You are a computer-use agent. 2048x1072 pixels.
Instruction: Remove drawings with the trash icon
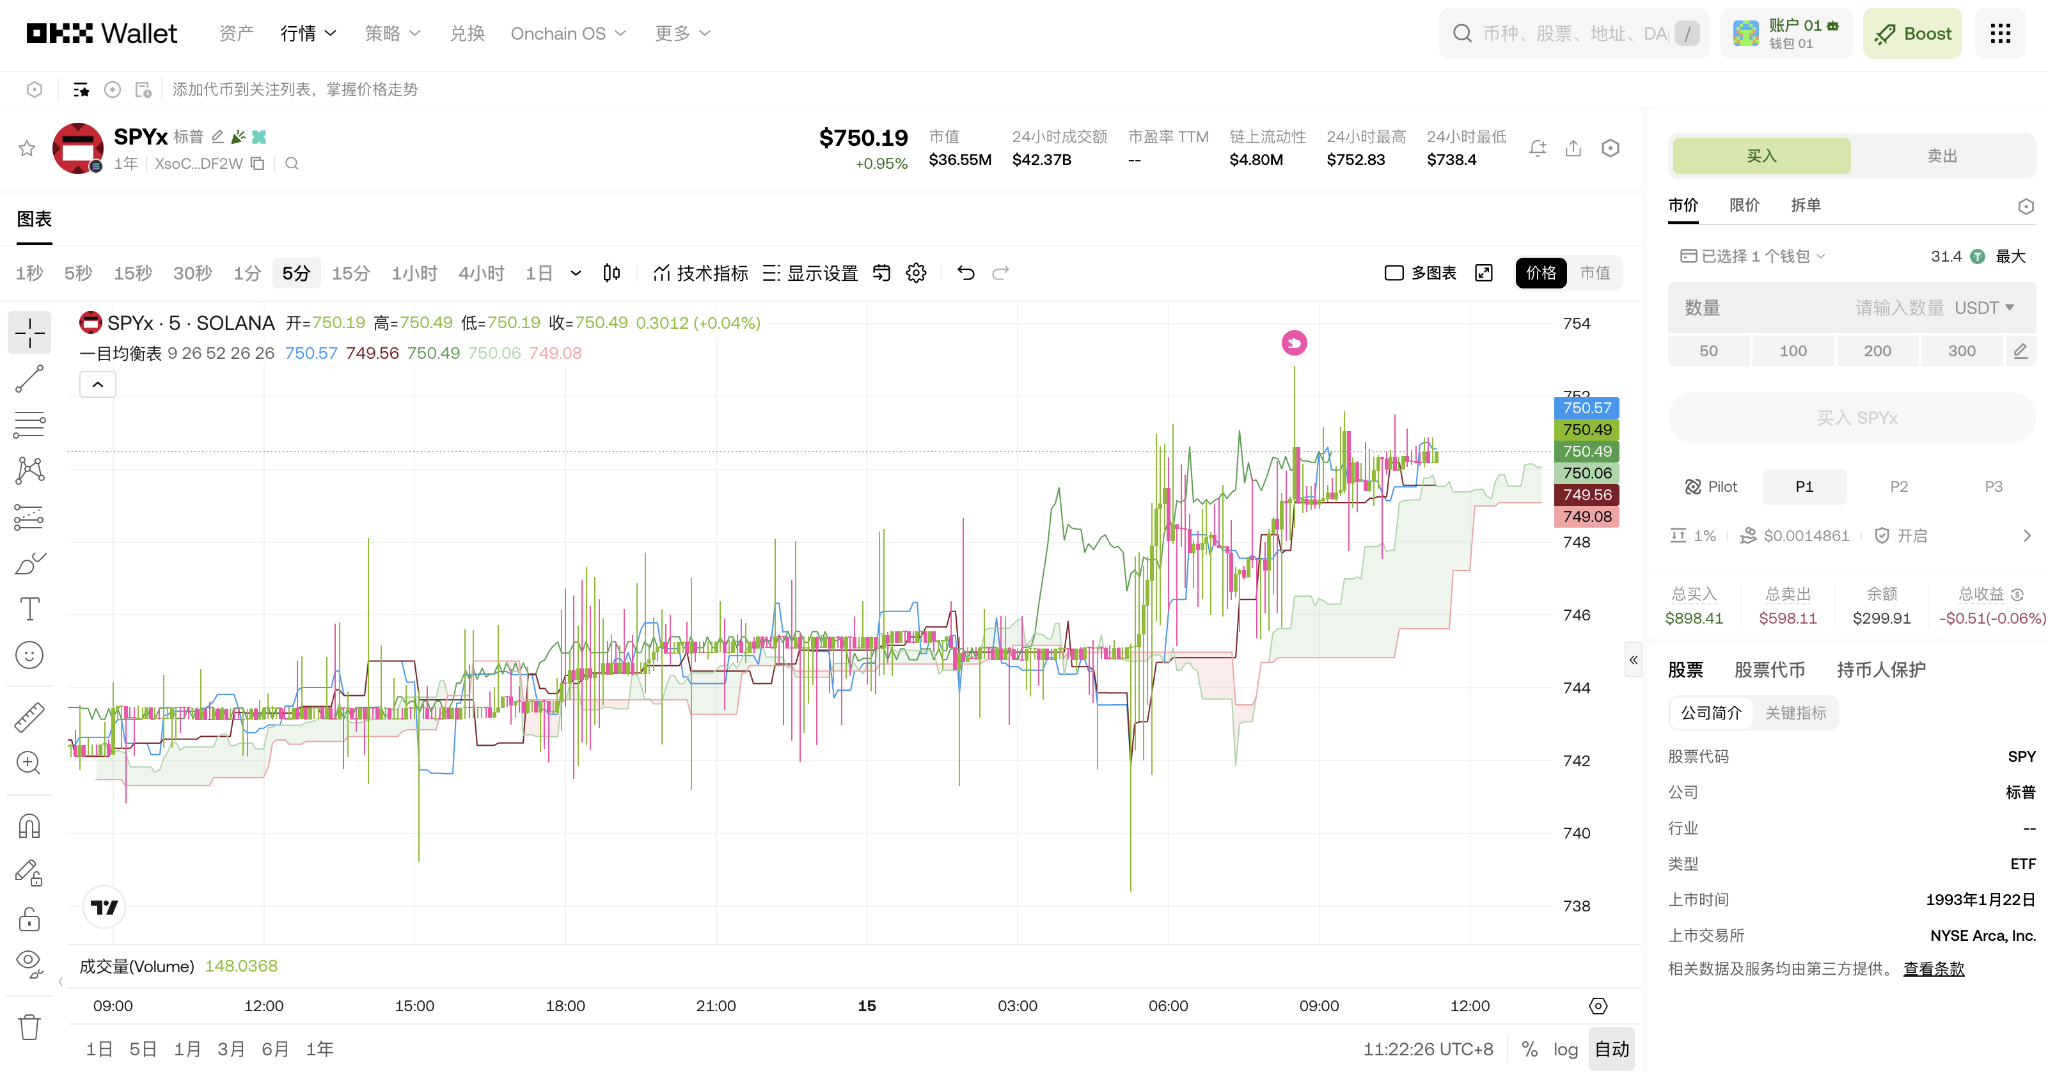point(30,1027)
